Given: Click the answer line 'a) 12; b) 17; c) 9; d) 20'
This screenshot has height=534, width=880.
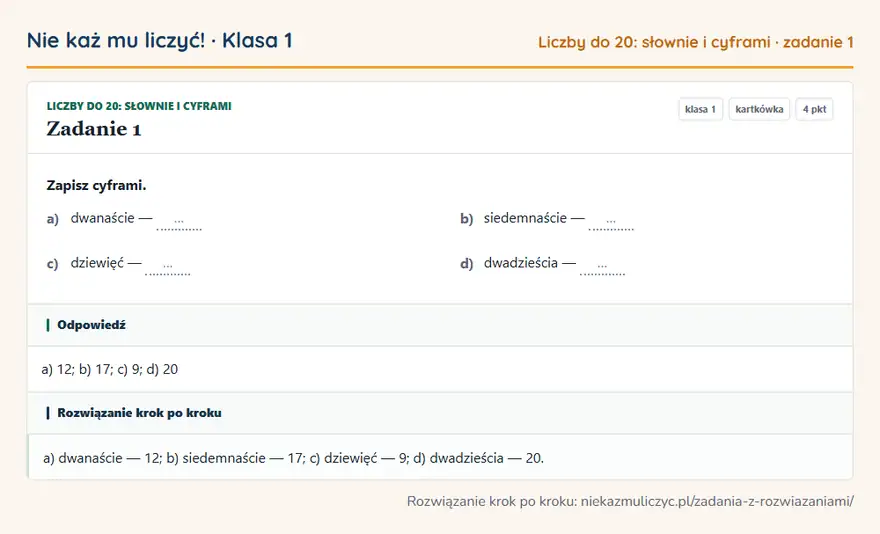Looking at the screenshot, I should click(109, 369).
